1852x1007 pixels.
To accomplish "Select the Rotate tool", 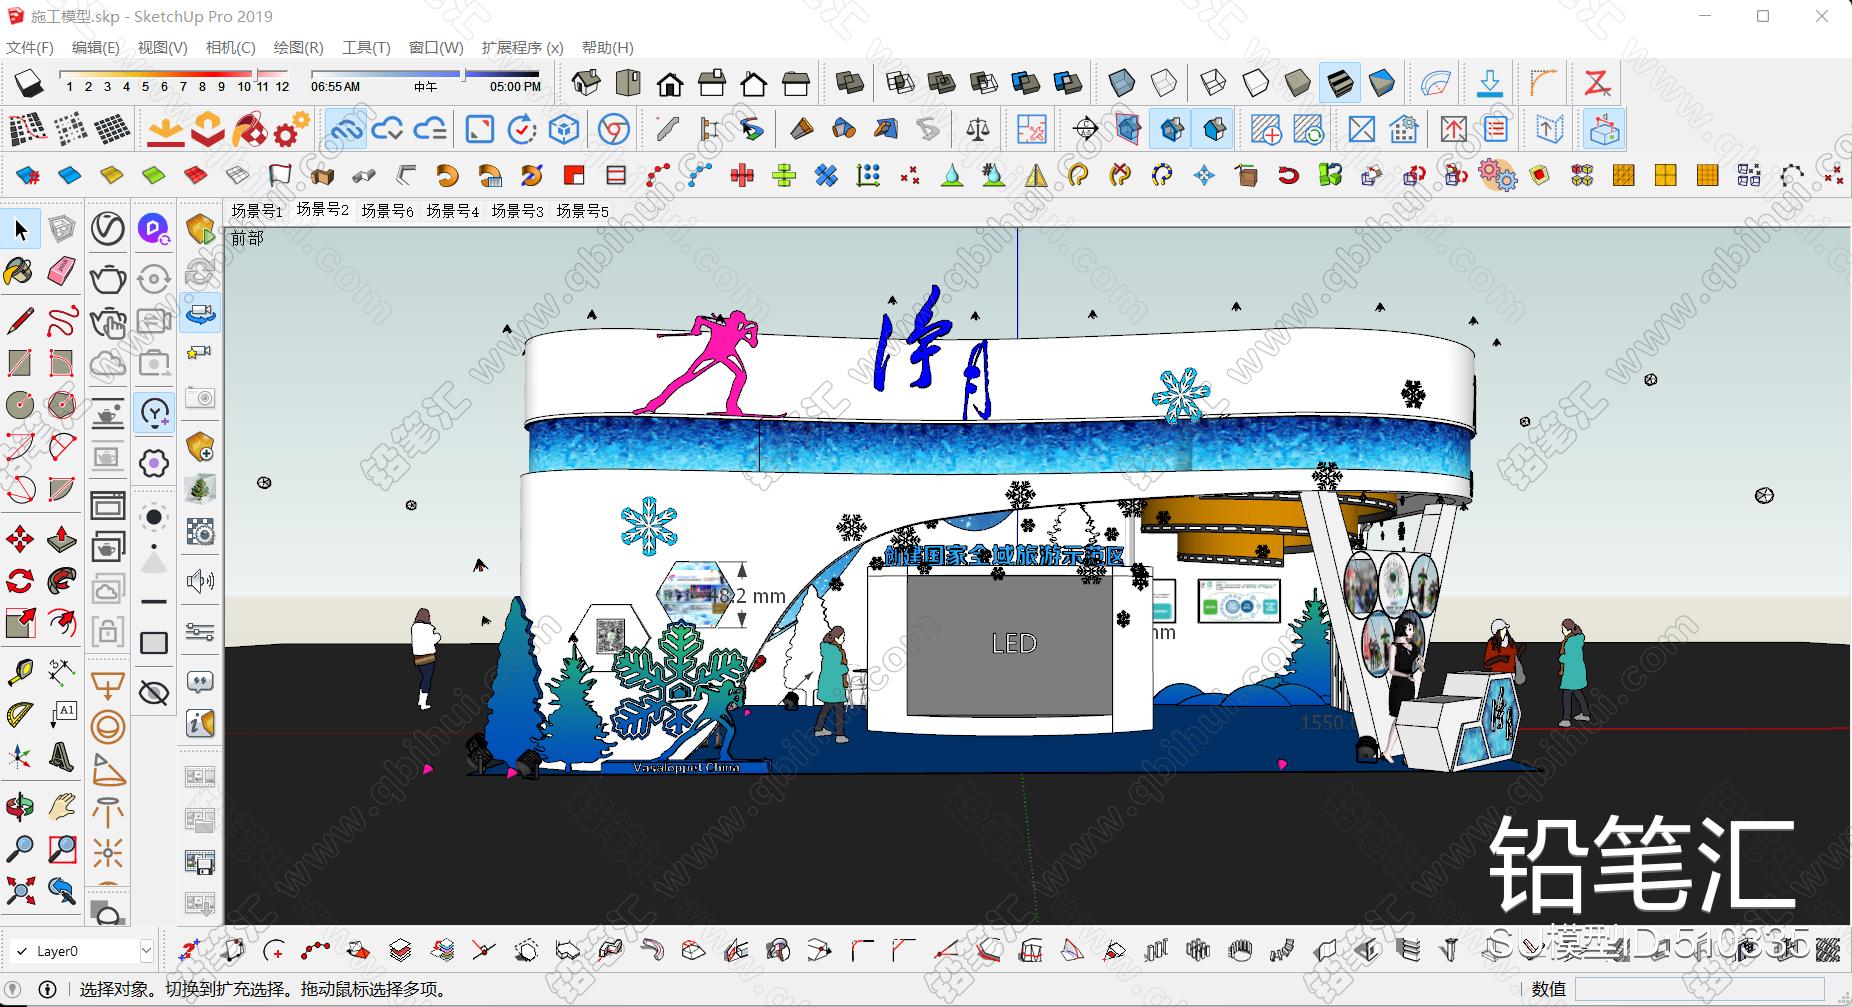I will point(20,581).
